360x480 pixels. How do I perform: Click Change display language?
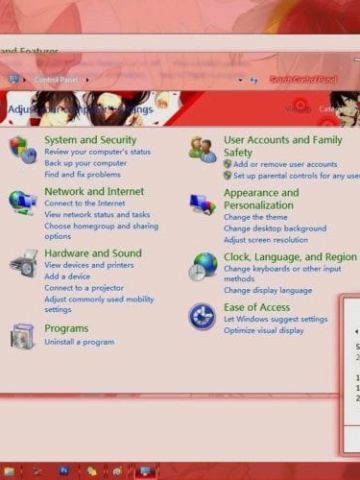coord(268,291)
